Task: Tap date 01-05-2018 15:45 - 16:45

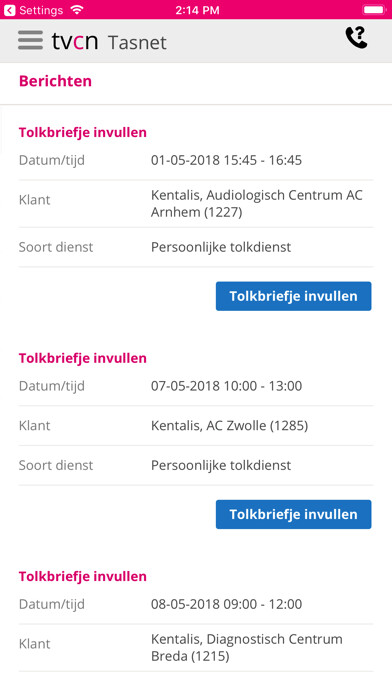Action: pos(226,160)
